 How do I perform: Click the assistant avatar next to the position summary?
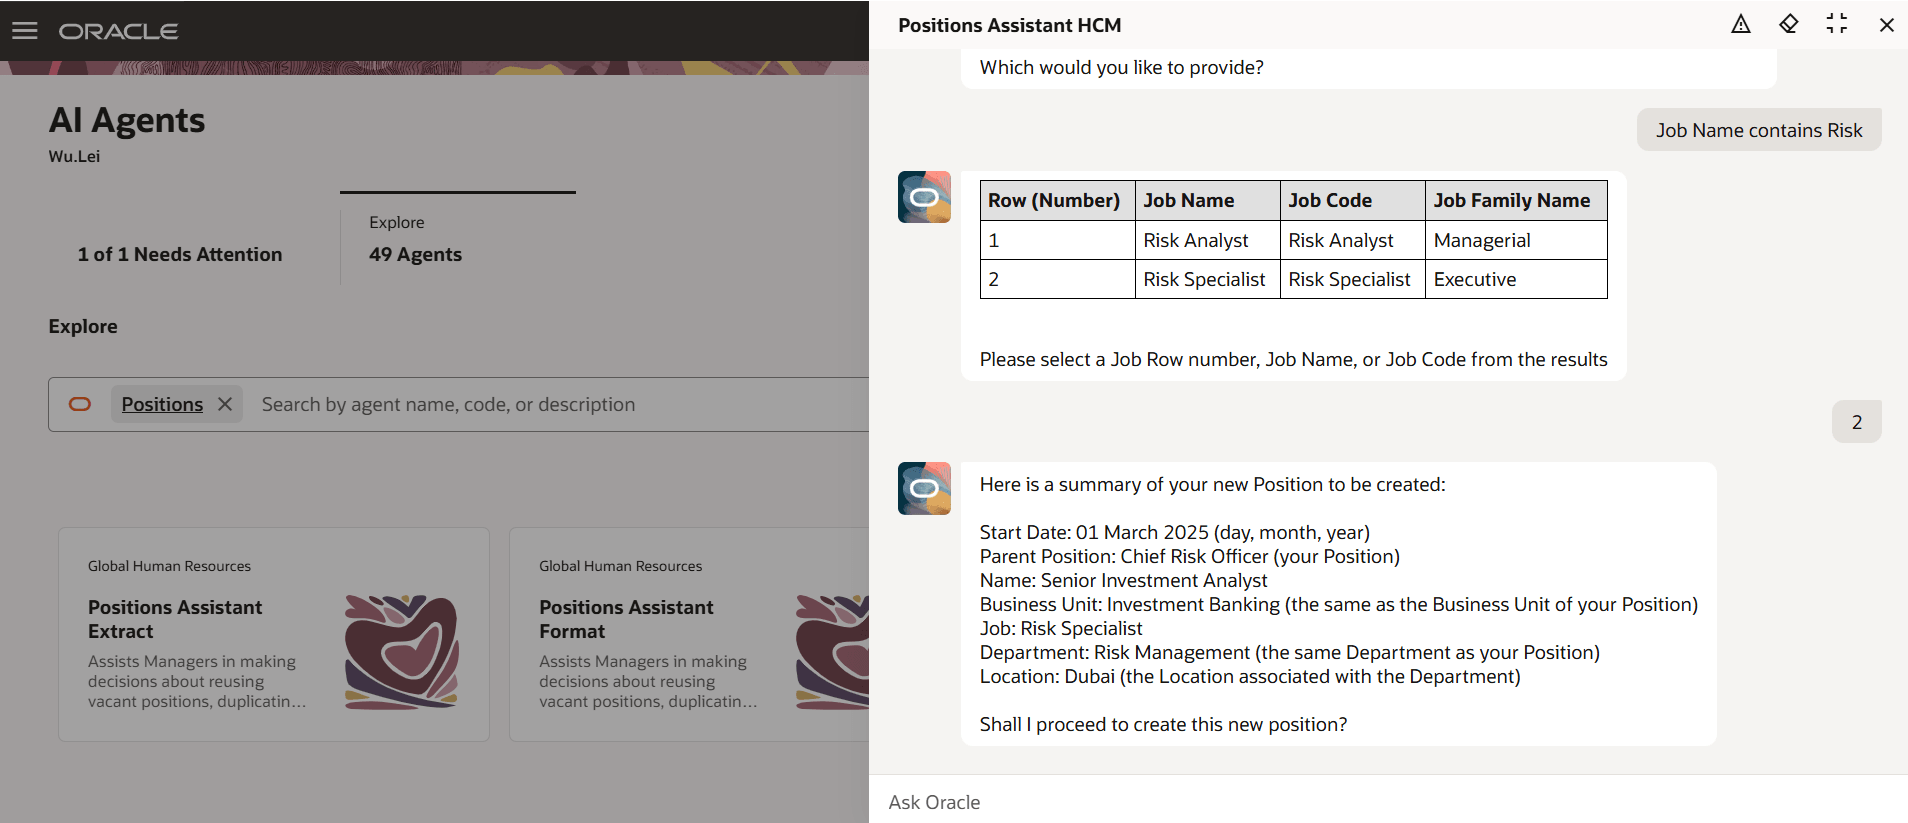[923, 488]
